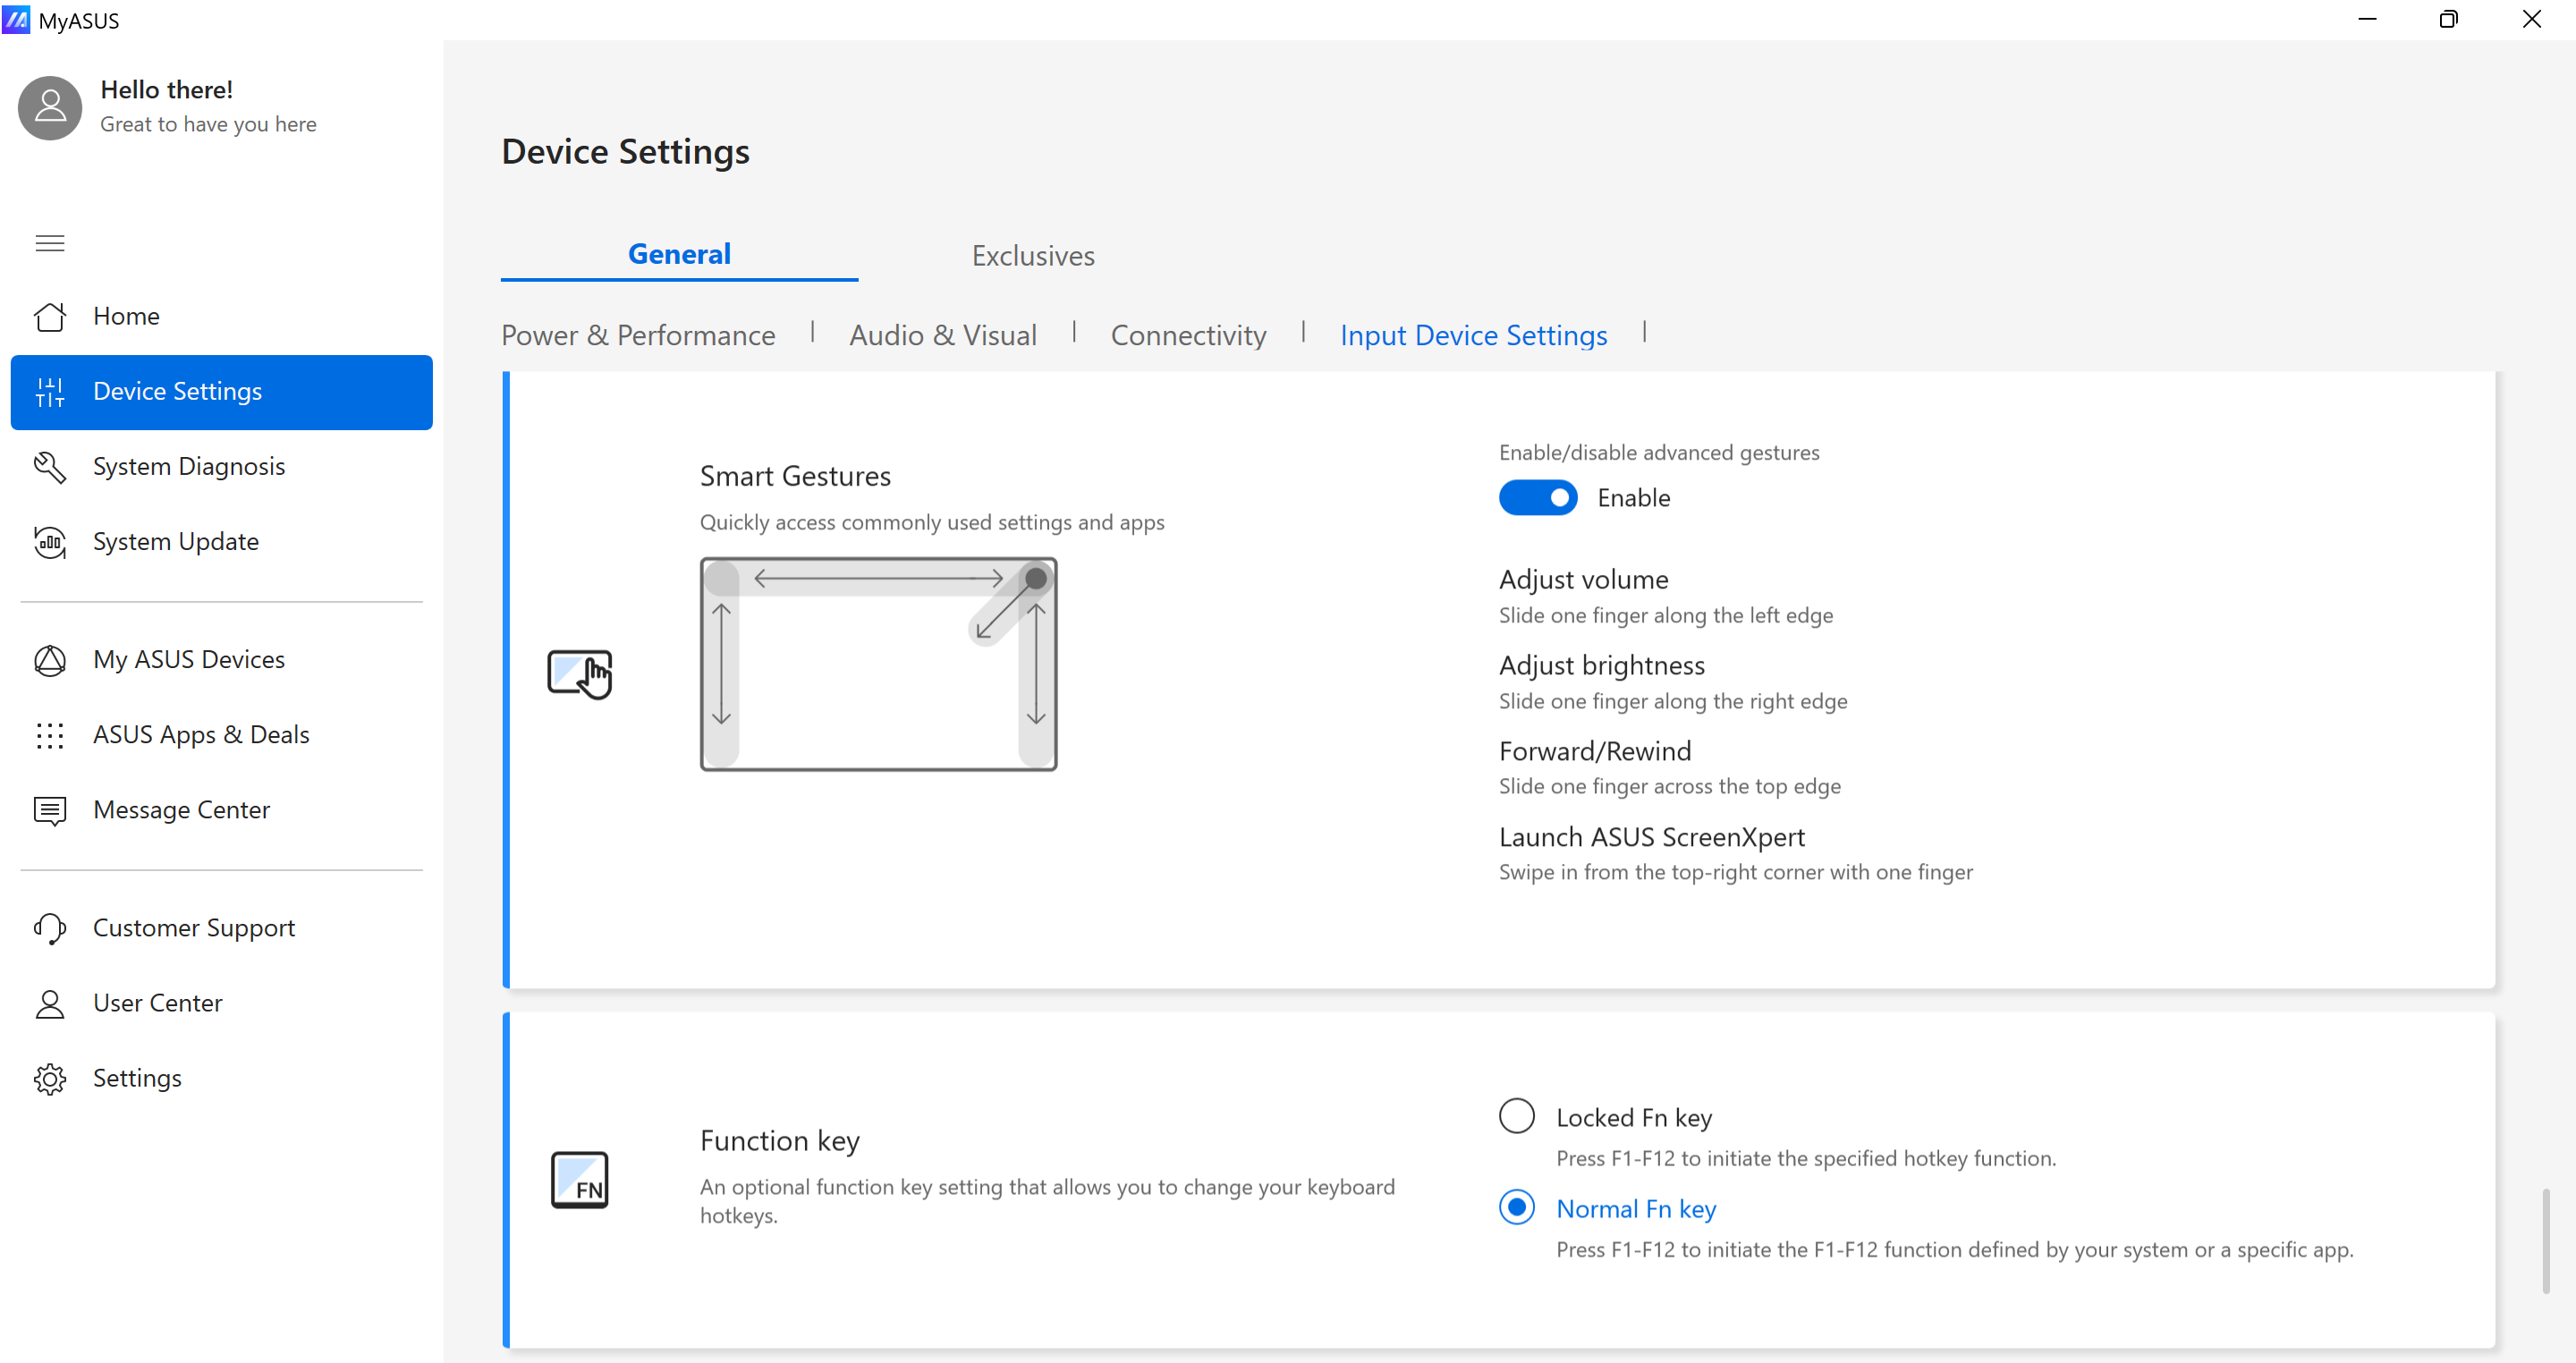Click the Message Center sidebar icon
Image resolution: width=2576 pixels, height=1363 pixels.
pos(51,809)
